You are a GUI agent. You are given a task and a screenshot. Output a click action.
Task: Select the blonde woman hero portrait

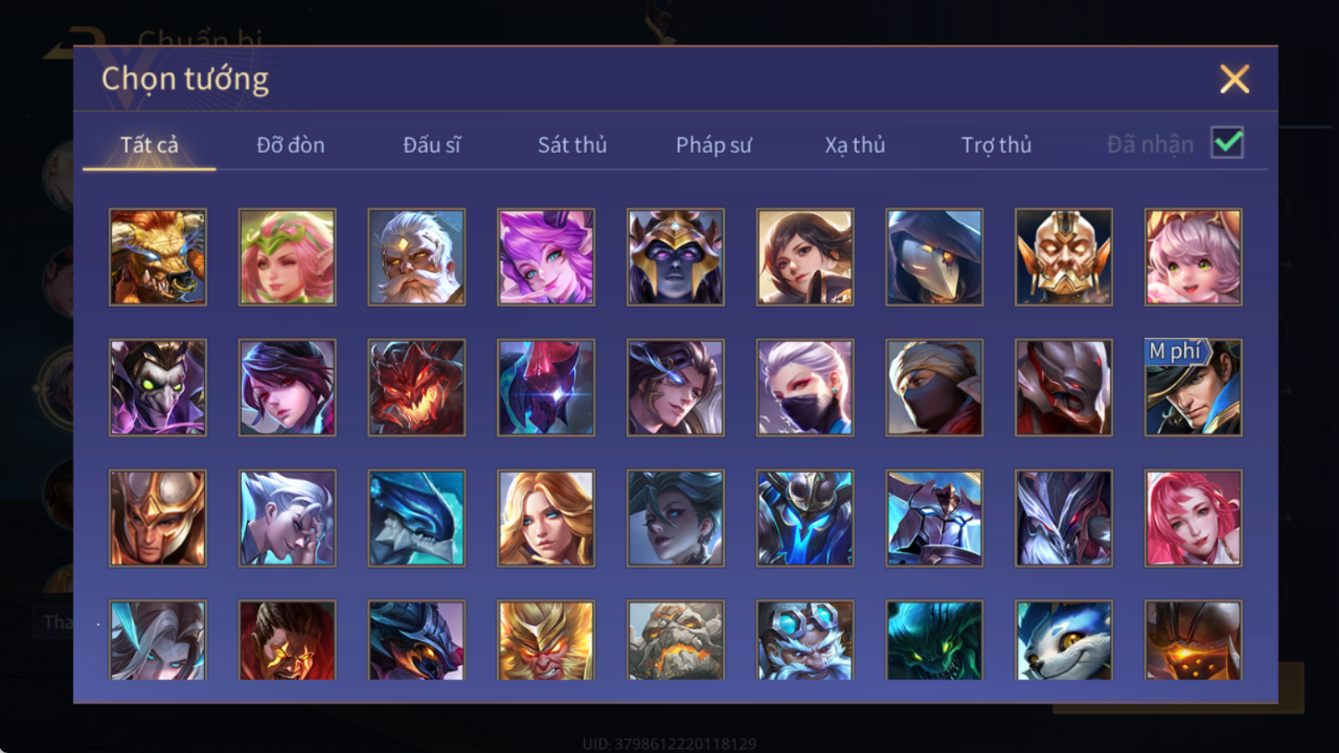pos(546,518)
